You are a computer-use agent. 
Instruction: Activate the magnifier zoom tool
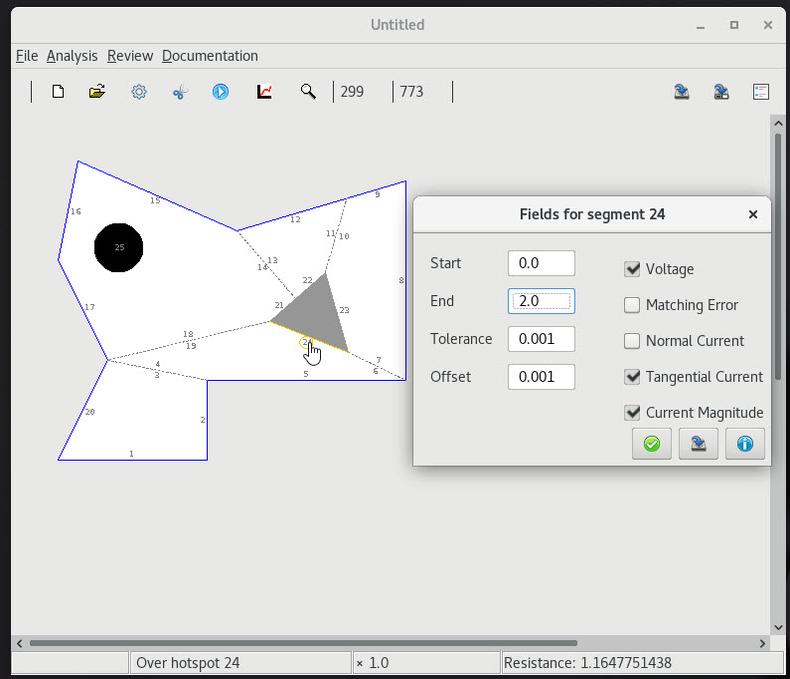click(x=308, y=92)
